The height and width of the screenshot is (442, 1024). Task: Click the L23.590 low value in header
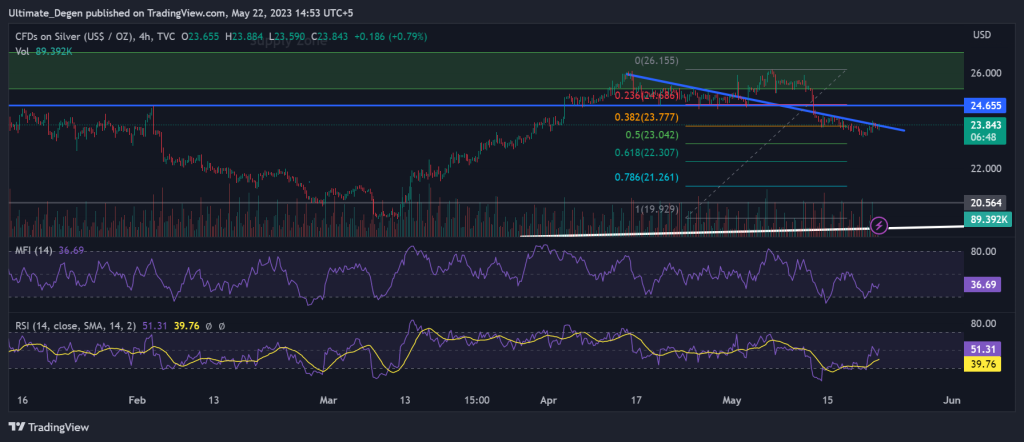(287, 37)
